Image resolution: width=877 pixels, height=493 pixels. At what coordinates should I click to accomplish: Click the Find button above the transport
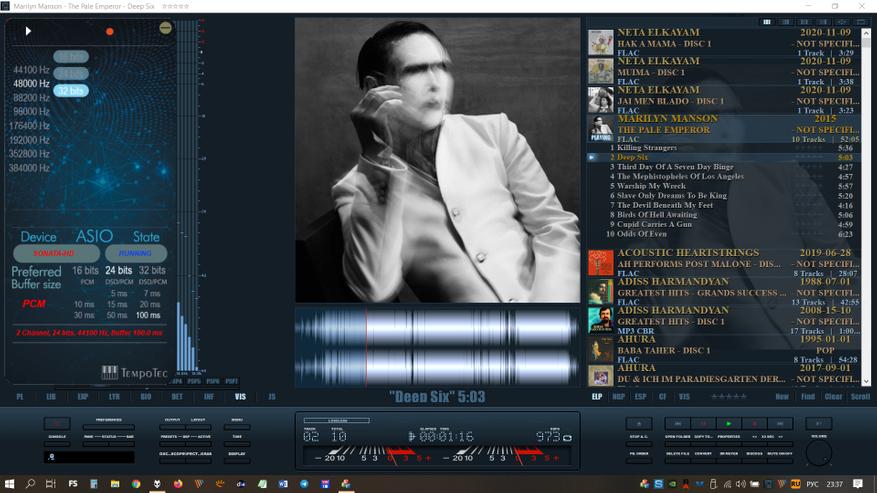808,397
